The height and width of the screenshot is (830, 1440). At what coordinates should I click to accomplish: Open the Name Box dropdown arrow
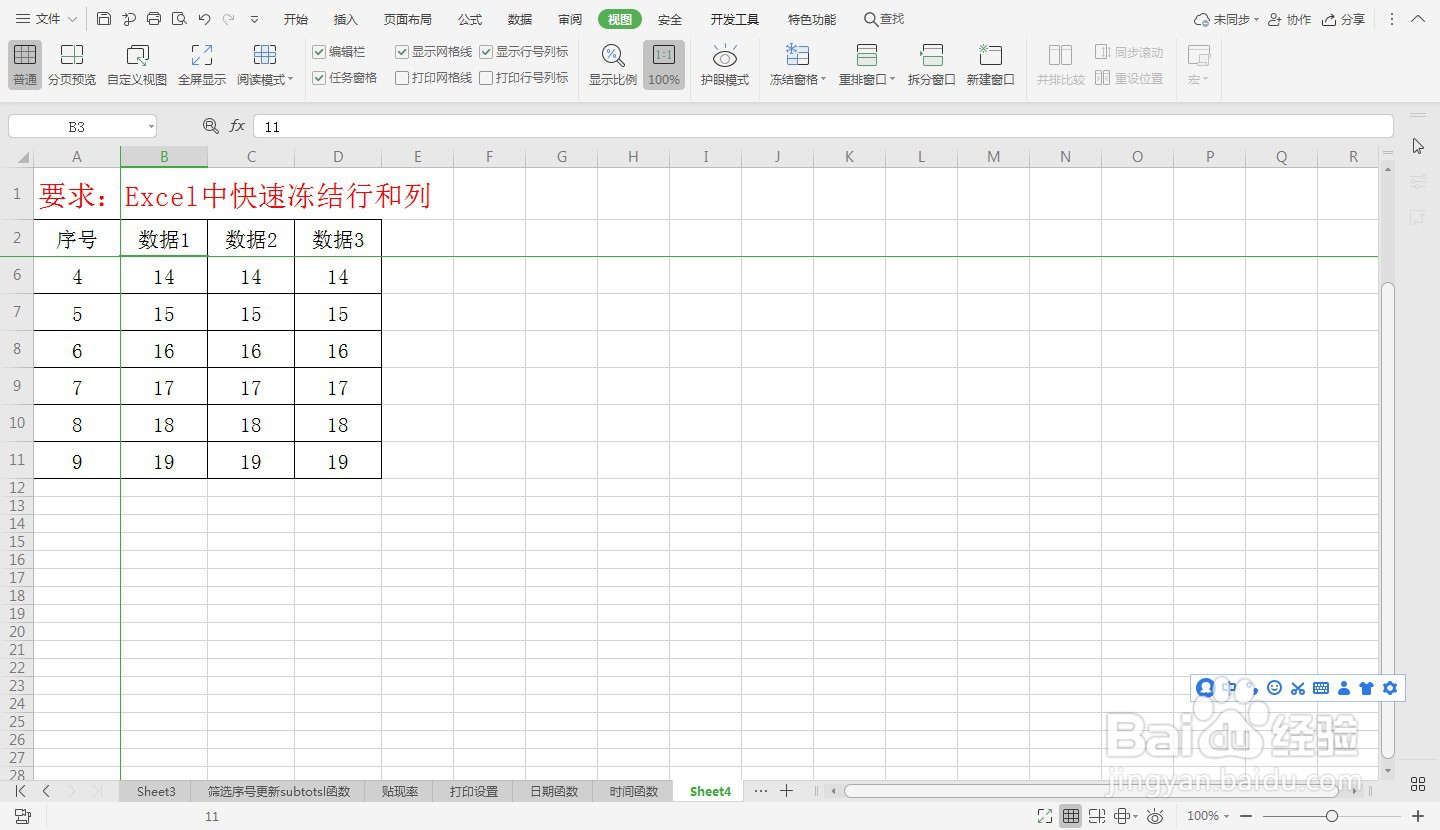coord(151,127)
